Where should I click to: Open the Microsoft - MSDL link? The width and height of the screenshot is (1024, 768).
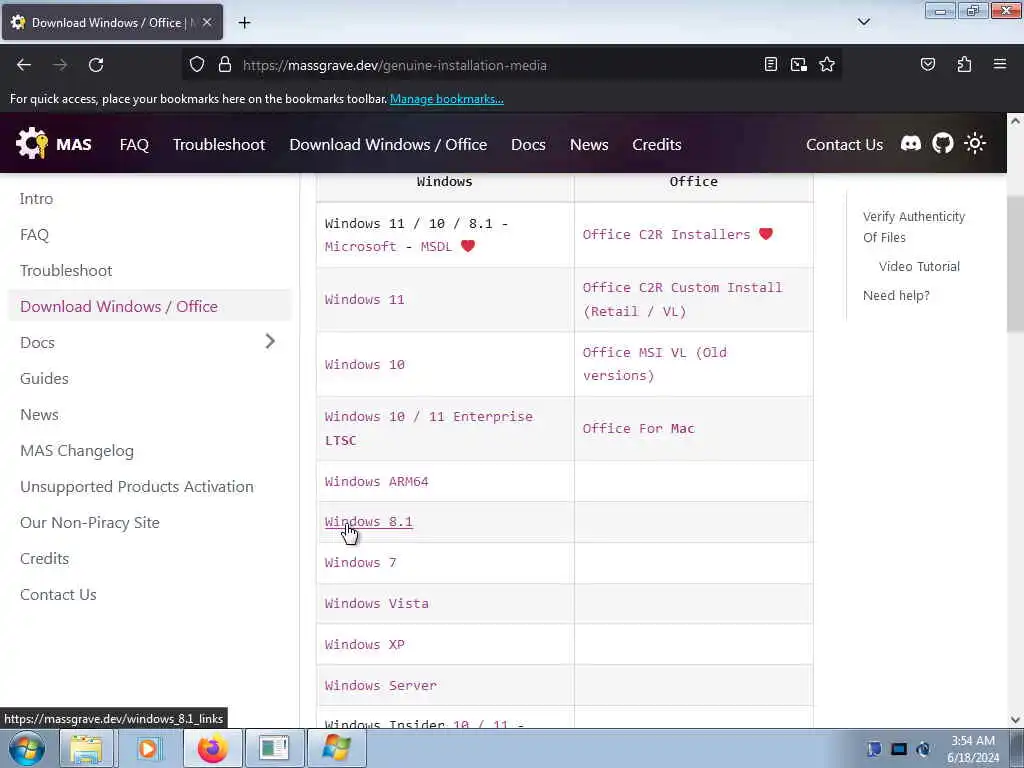pos(388,246)
